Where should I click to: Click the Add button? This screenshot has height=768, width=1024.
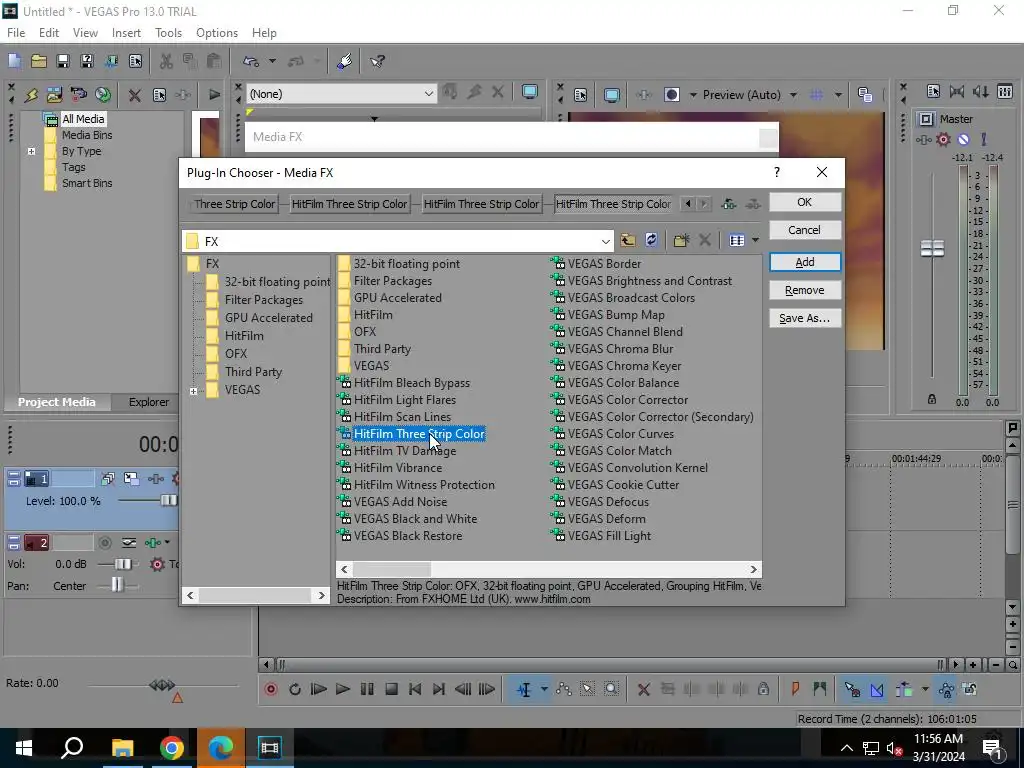[805, 262]
